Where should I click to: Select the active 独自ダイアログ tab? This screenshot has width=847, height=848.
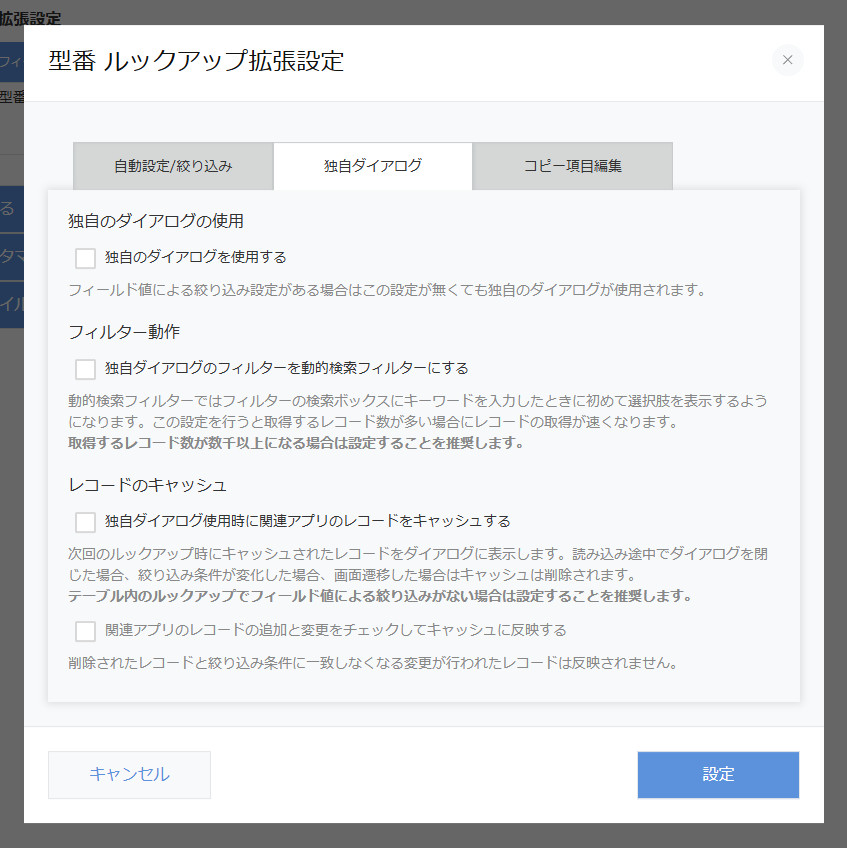[372, 165]
